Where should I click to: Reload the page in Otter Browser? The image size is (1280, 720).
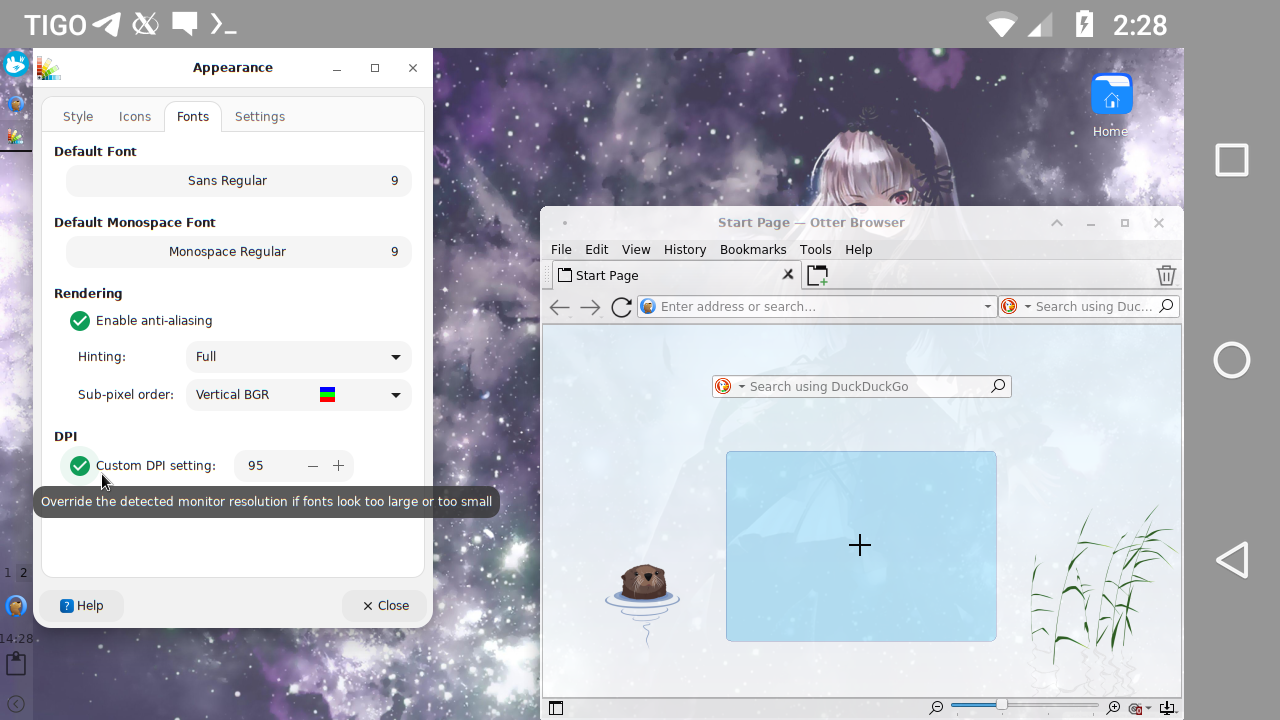[x=621, y=307]
